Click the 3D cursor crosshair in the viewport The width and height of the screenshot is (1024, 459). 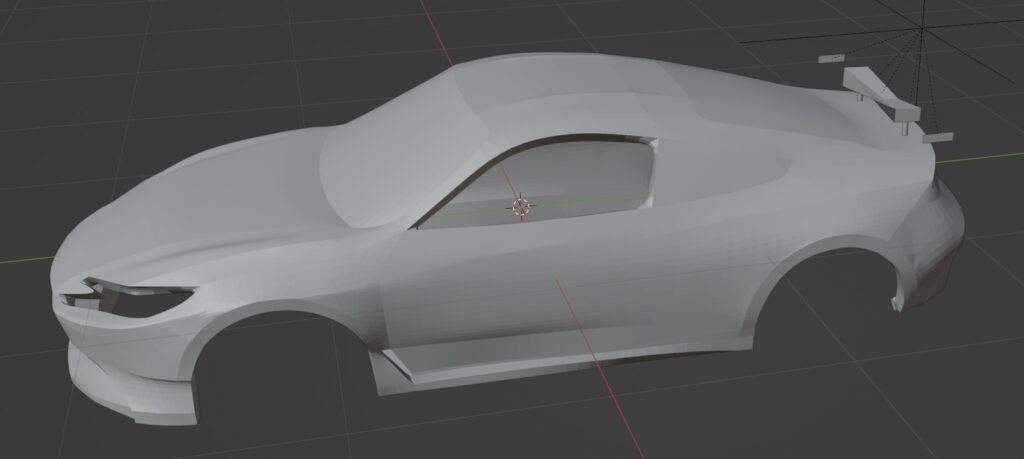coord(520,207)
